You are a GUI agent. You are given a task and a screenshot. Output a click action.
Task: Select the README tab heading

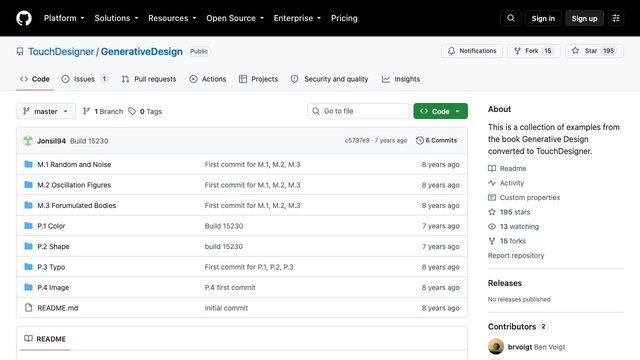pyautogui.click(x=45, y=339)
